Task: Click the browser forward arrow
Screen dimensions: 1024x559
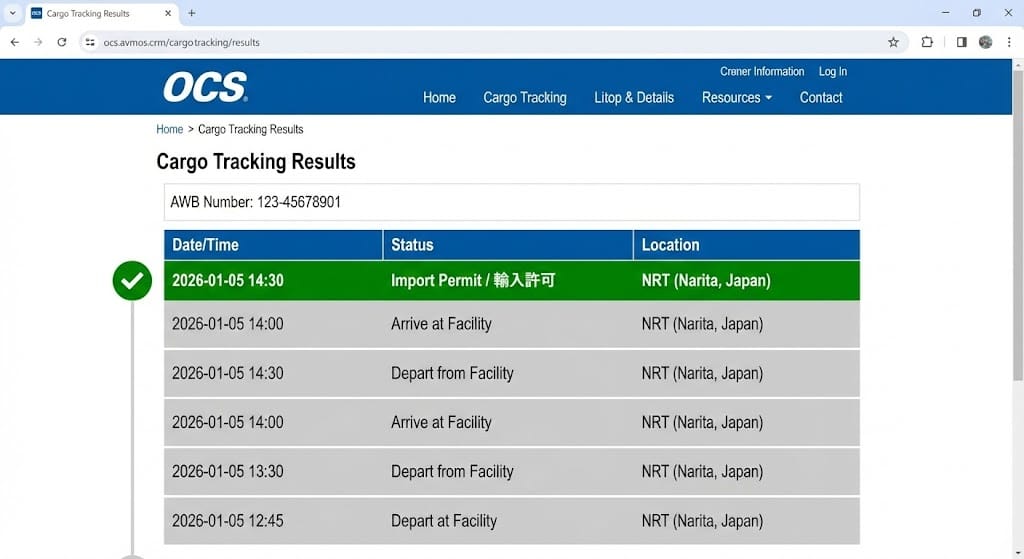Action: (38, 42)
